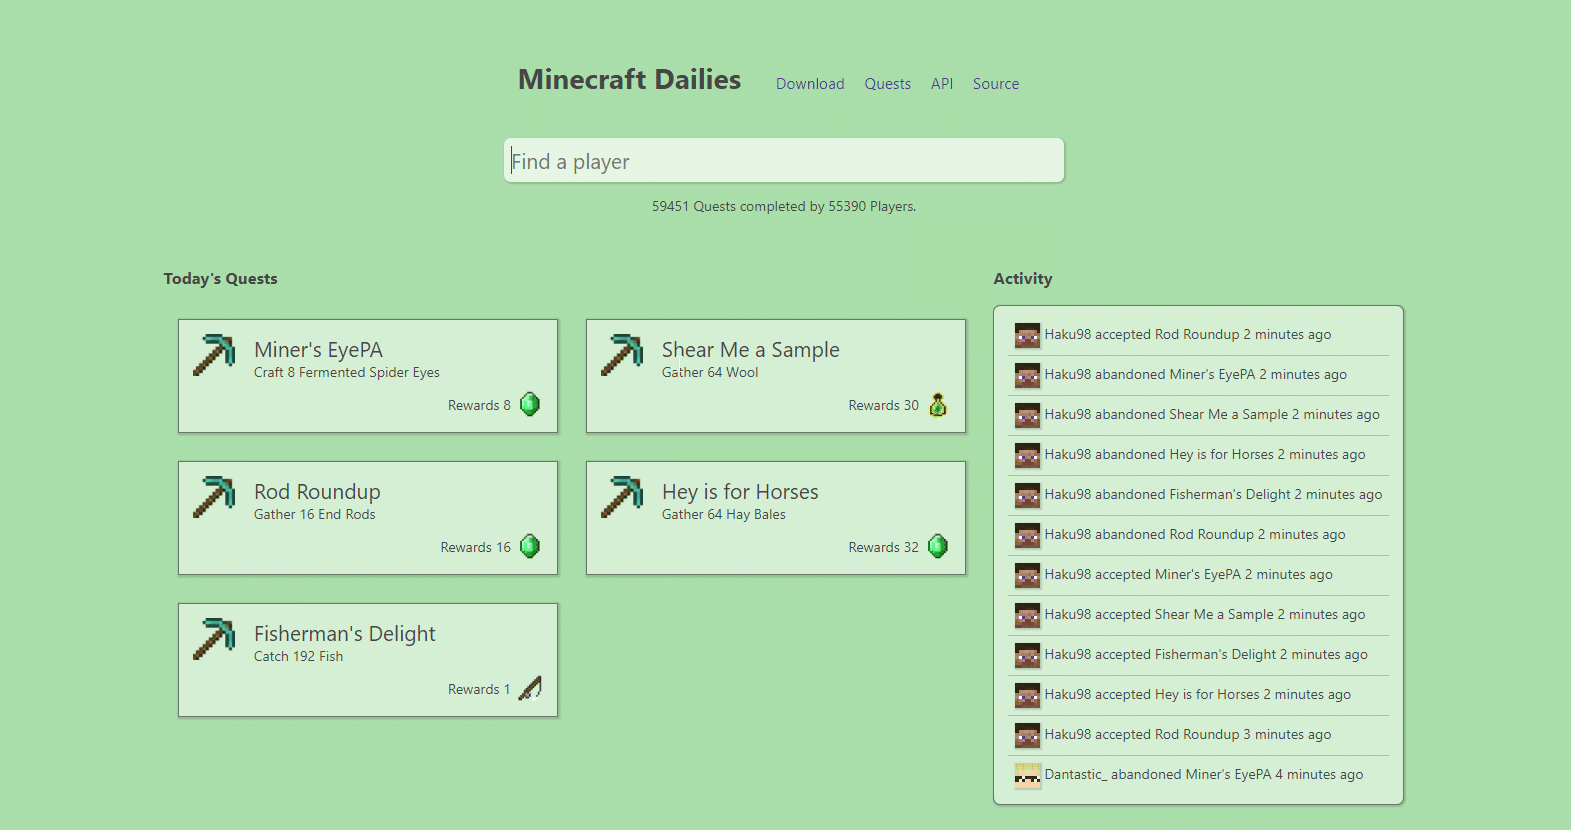Click 'Rewards 30' text on Shear Me a Sample

[x=884, y=405]
